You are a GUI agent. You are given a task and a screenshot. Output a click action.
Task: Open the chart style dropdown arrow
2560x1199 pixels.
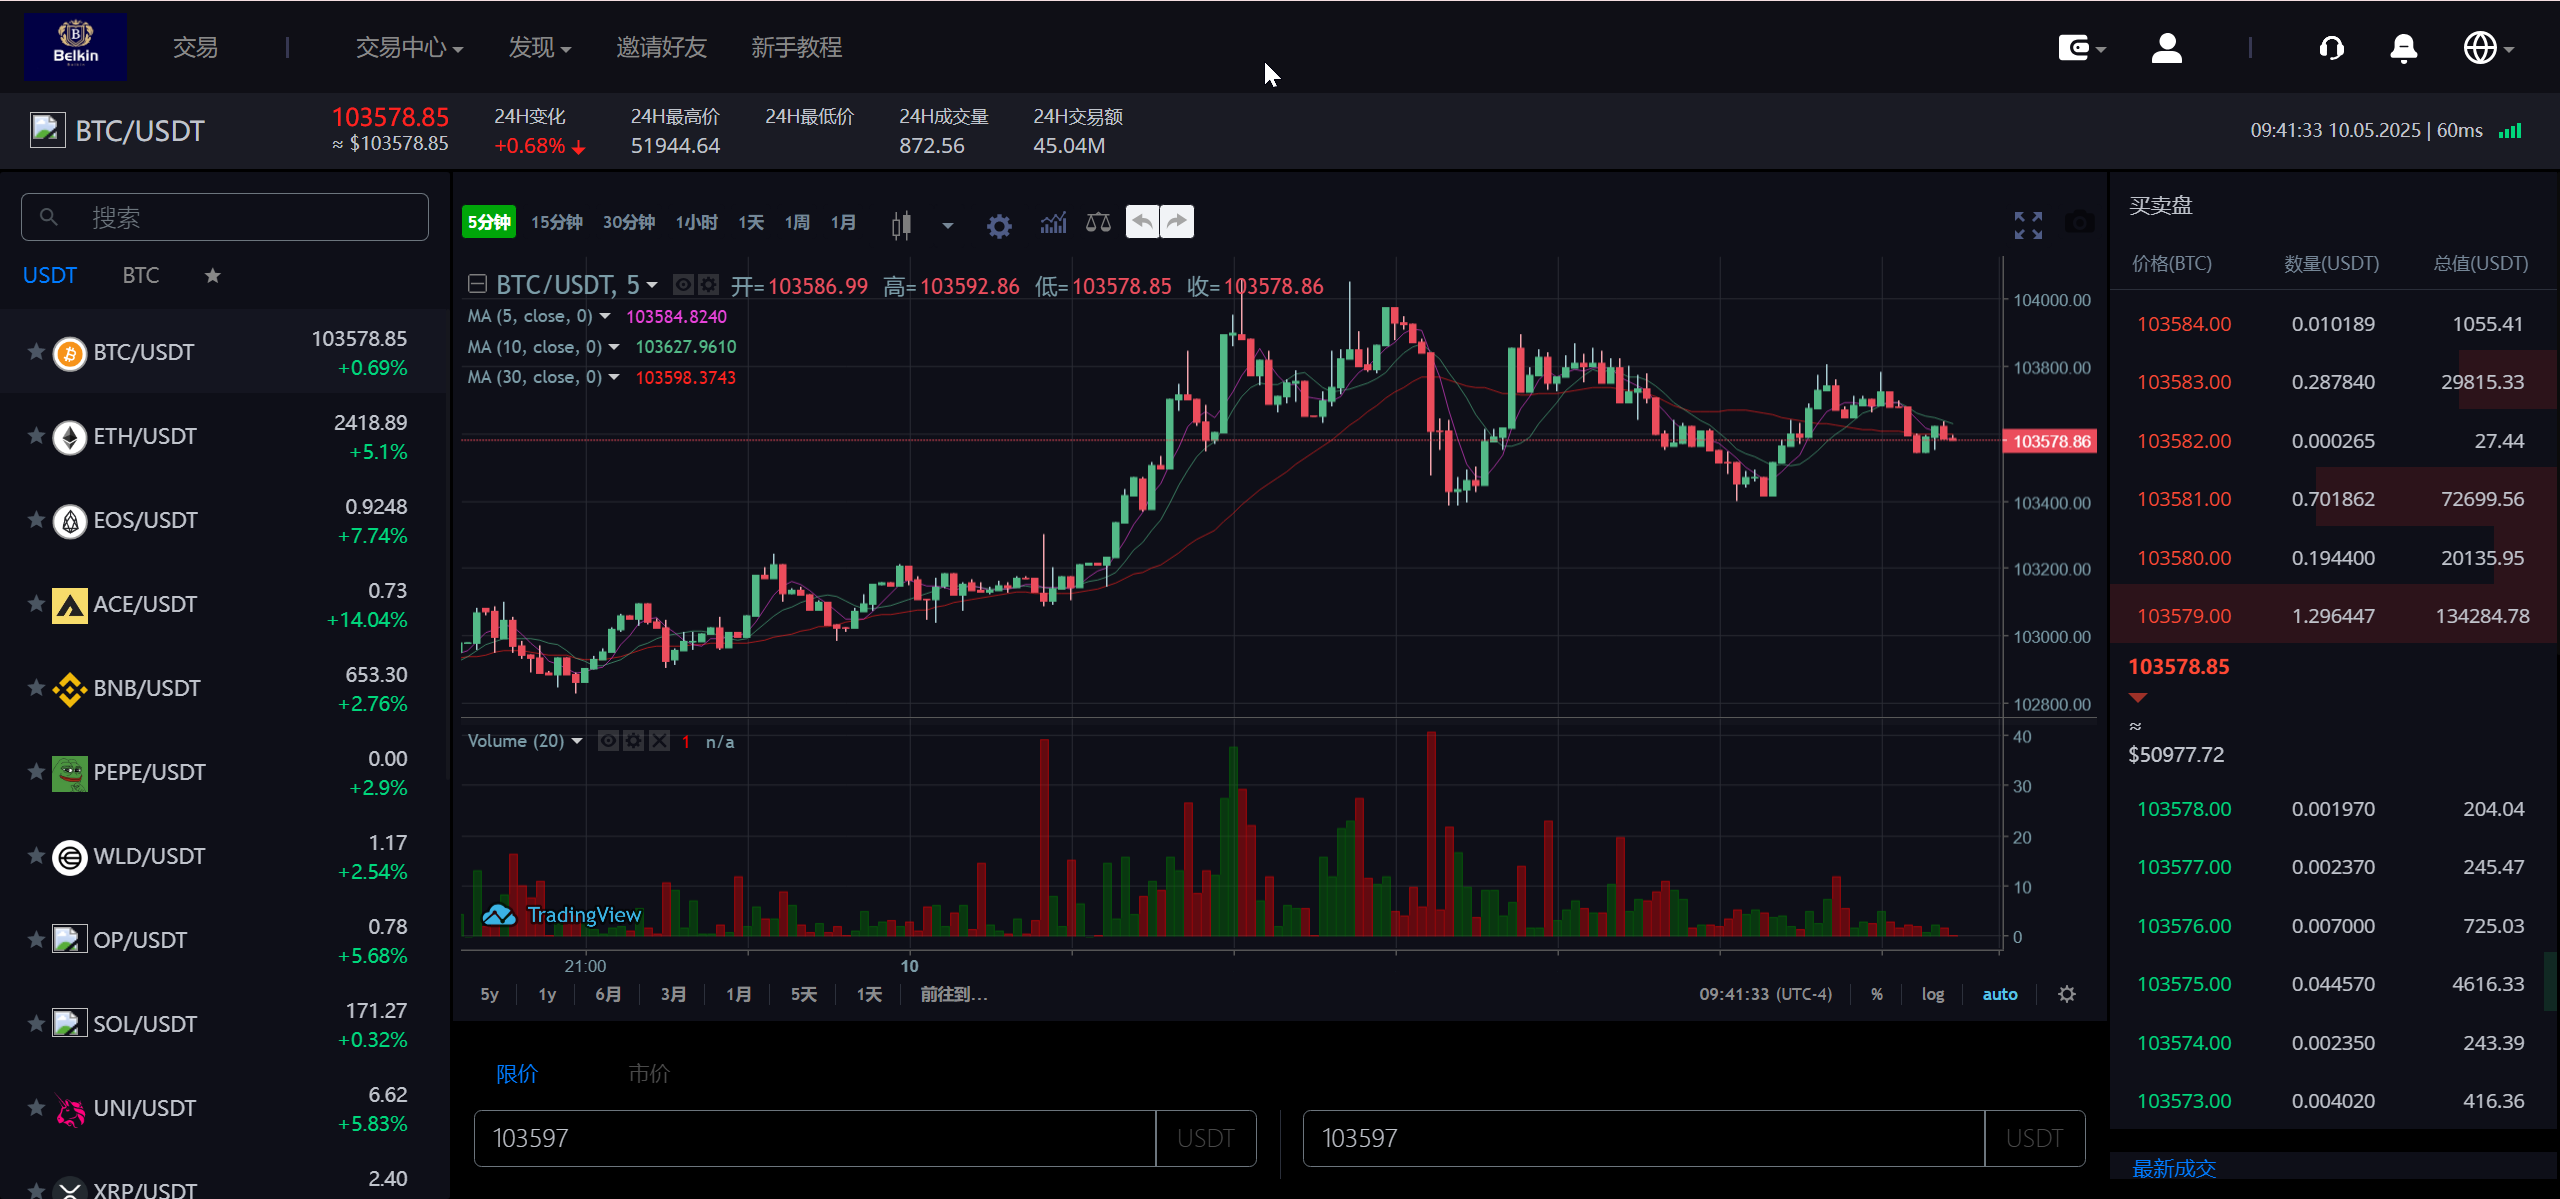point(947,225)
